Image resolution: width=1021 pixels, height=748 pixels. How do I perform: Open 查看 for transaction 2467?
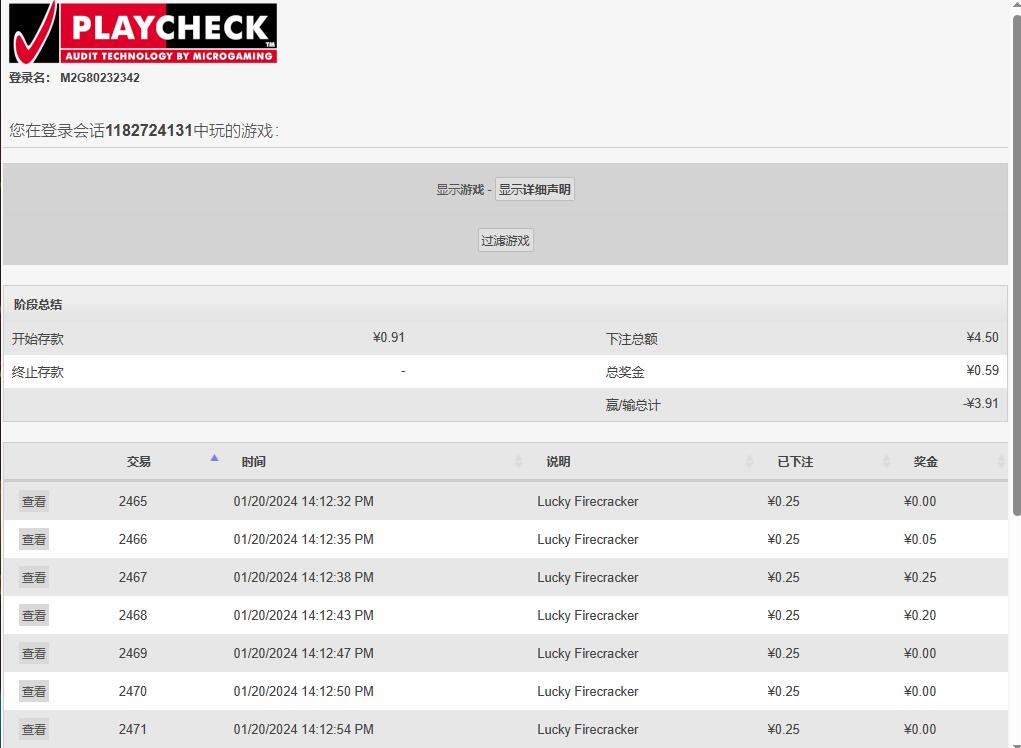34,578
